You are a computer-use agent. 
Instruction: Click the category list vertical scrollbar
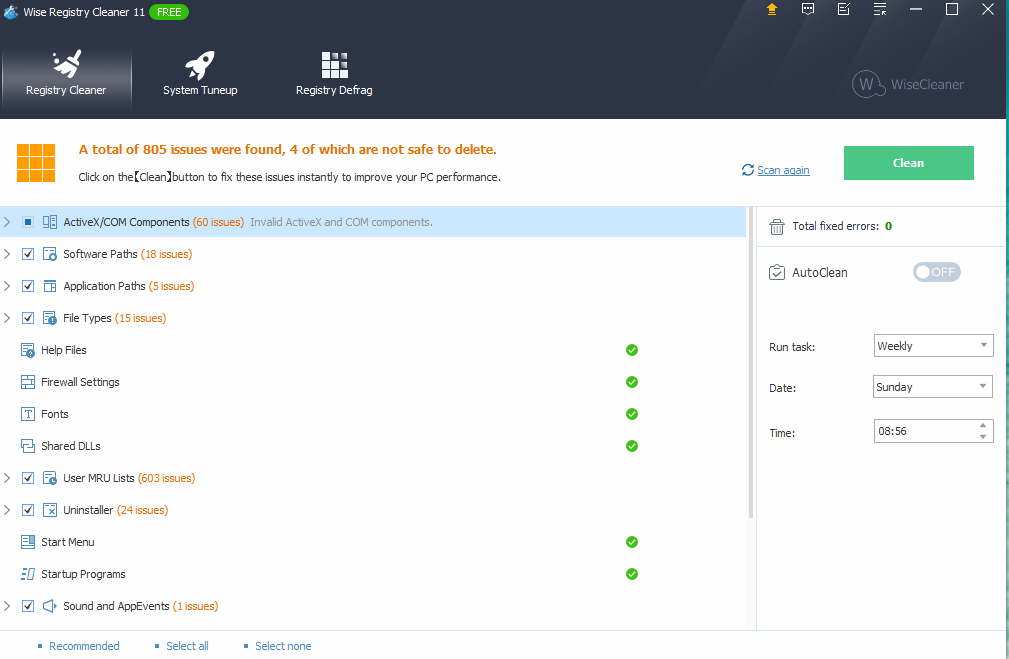[x=750, y=363]
